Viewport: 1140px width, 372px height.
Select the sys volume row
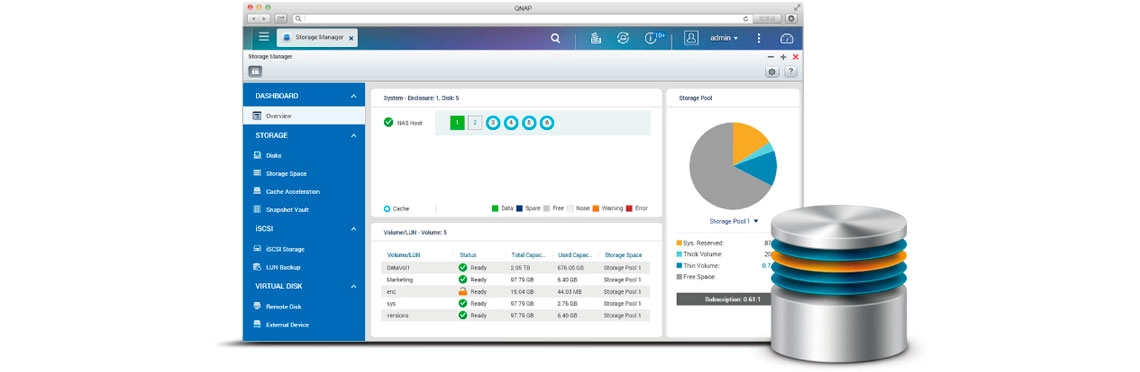516,303
